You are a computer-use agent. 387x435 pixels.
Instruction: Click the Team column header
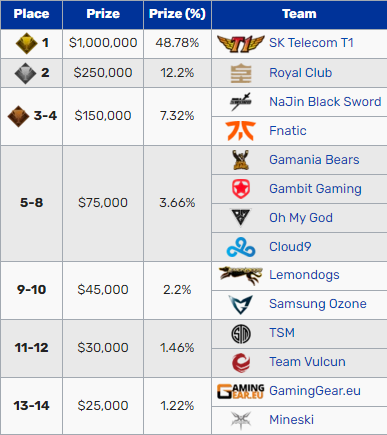coord(299,14)
